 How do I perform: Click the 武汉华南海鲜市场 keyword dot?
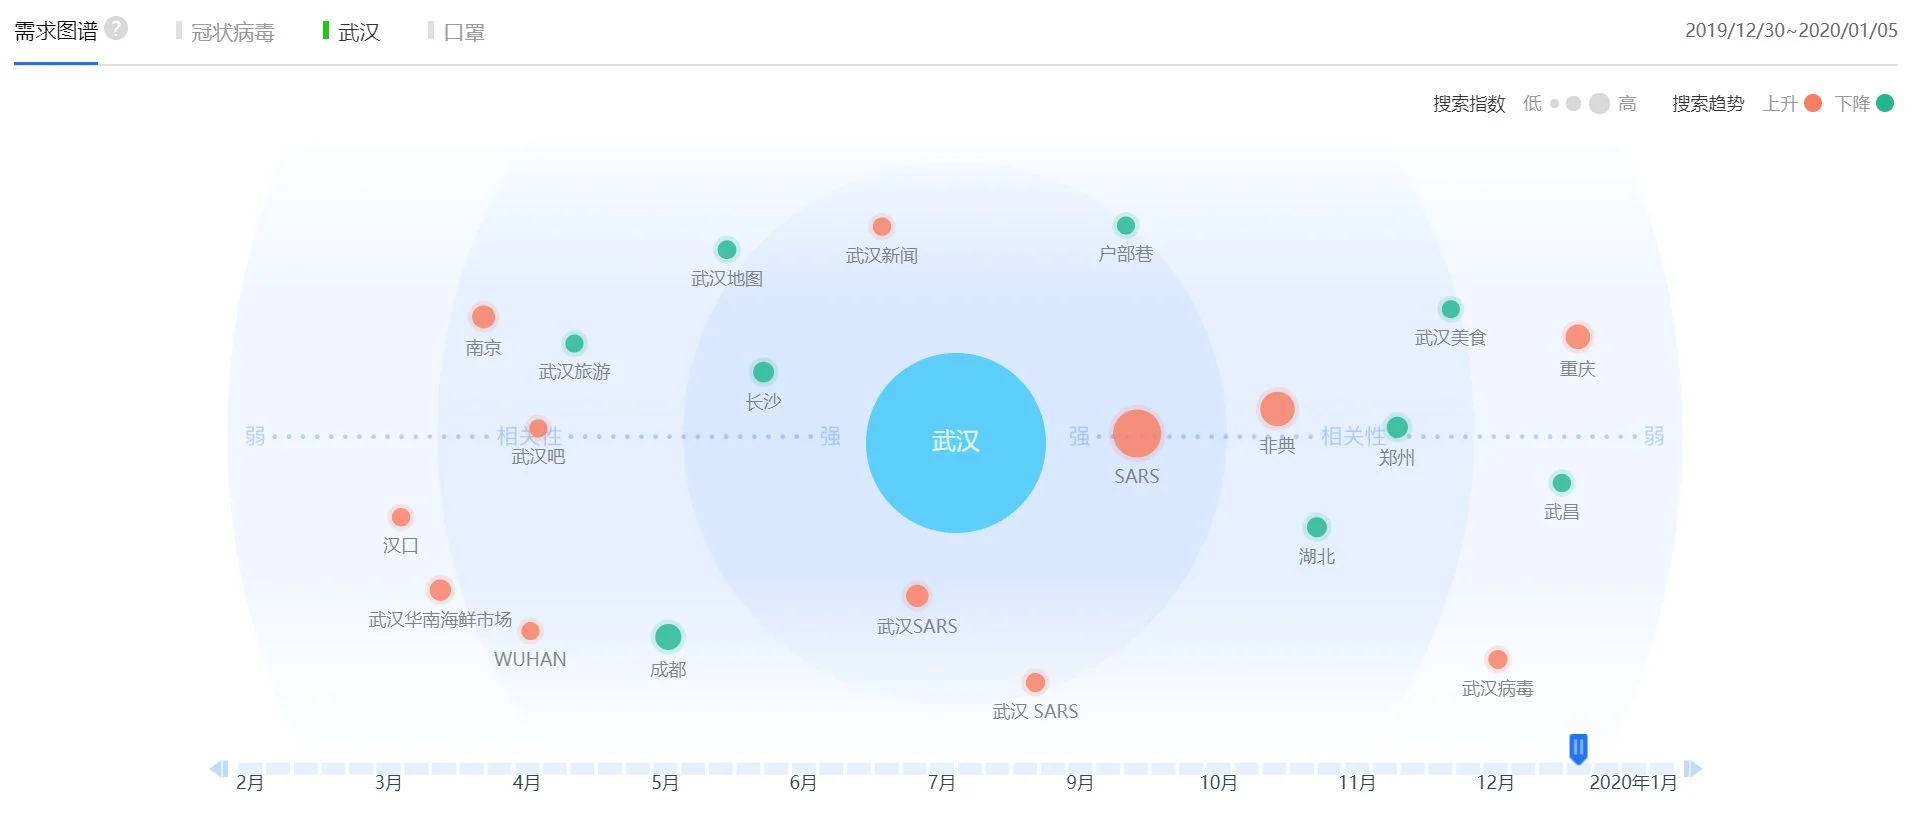pos(440,590)
